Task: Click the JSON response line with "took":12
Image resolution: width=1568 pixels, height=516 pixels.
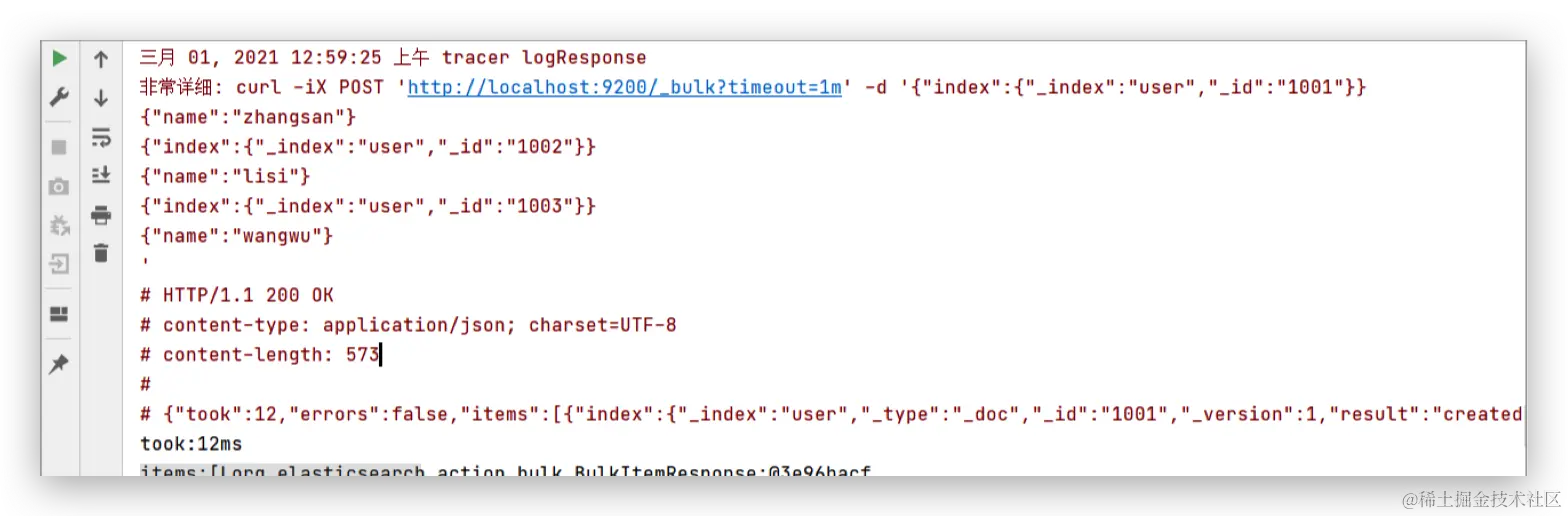Action: [831, 414]
